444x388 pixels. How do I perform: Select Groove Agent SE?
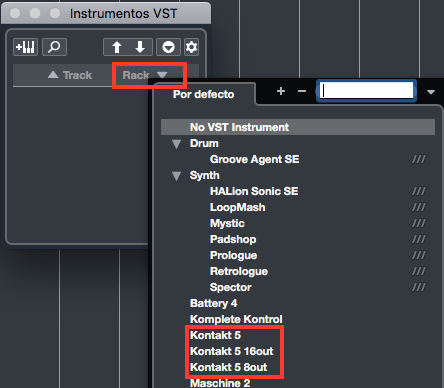[254, 159]
